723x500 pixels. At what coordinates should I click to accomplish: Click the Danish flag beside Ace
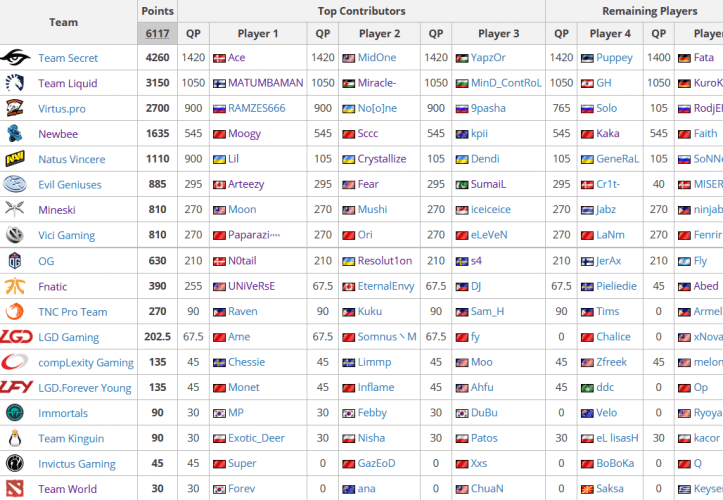pos(219,58)
